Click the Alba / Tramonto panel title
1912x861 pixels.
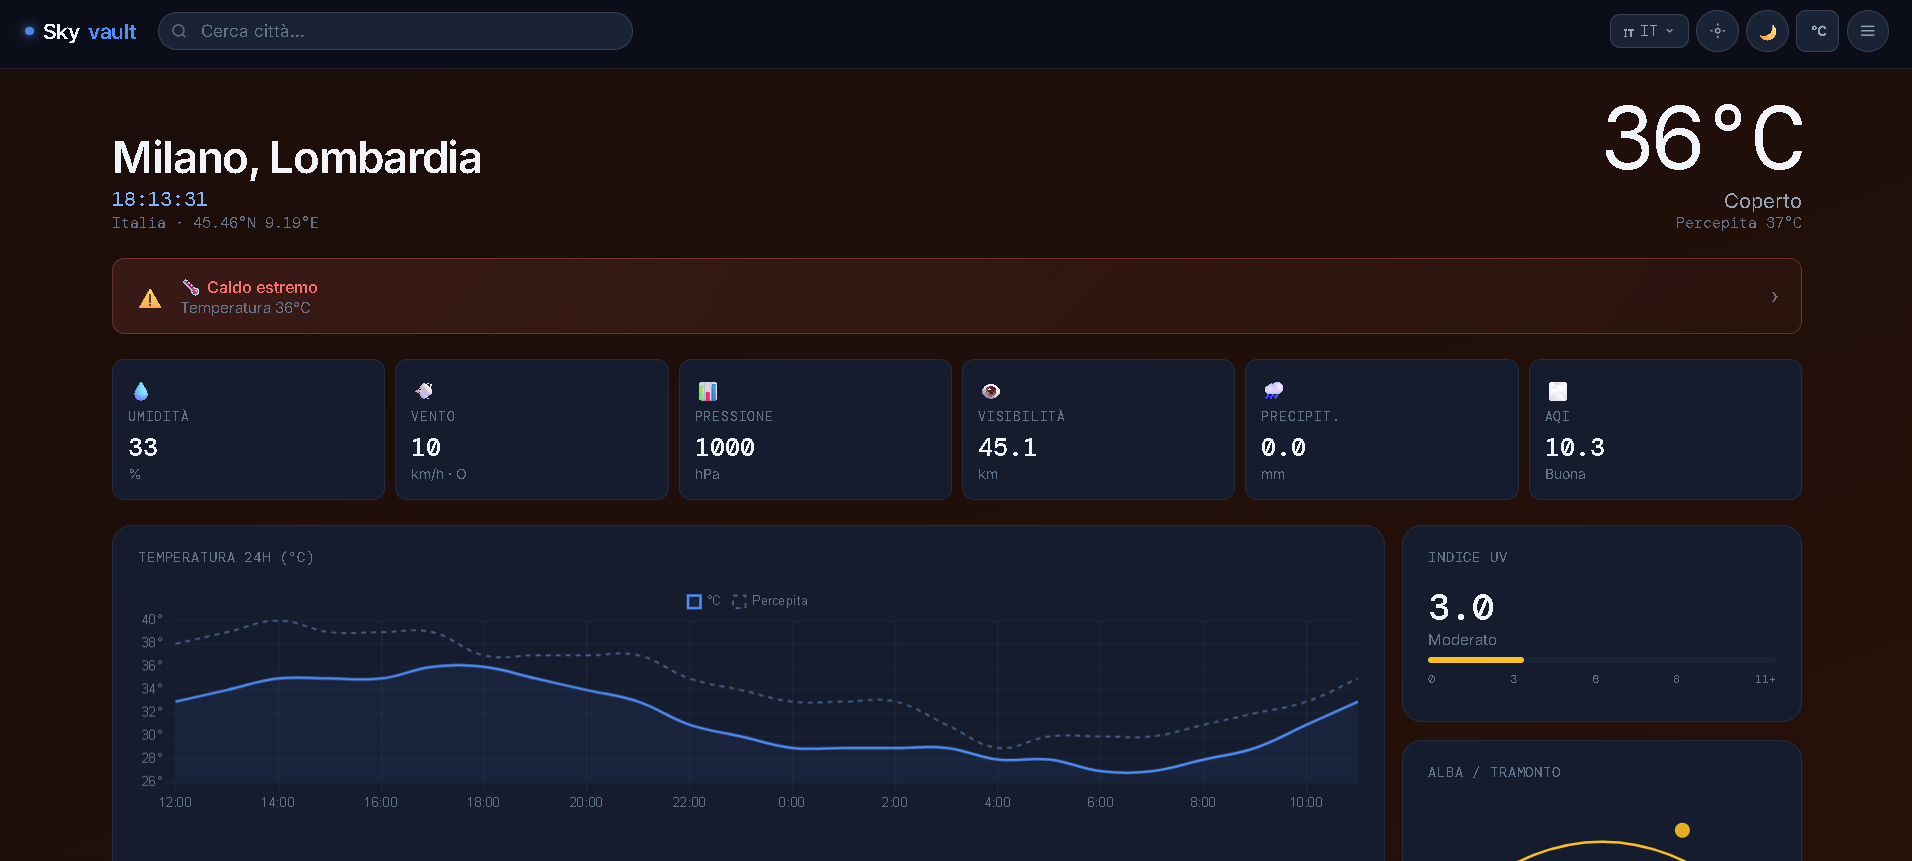[1494, 772]
